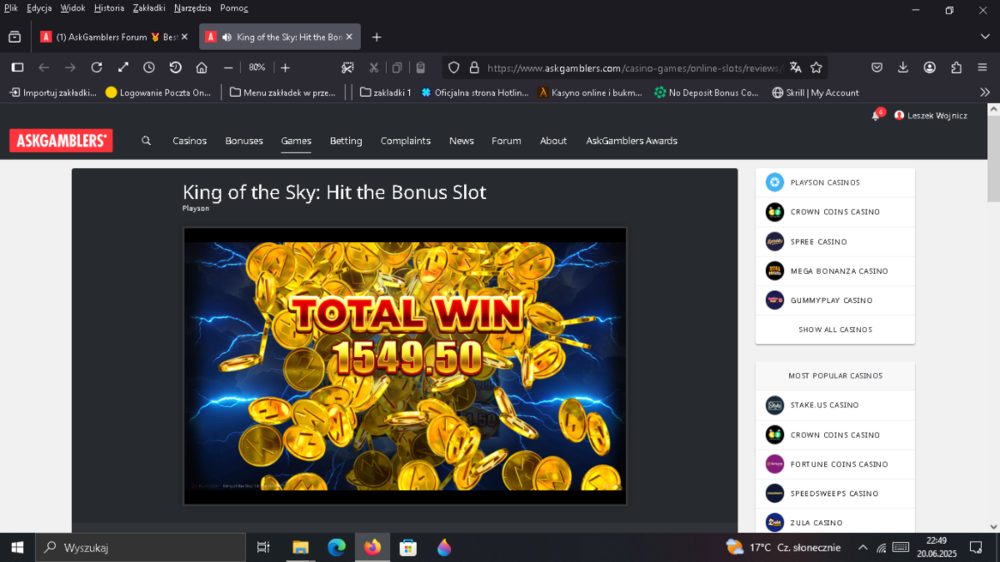Open the Leszek Wojnicz profile menu
Screen dimensions: 1000x562
pos(930,115)
